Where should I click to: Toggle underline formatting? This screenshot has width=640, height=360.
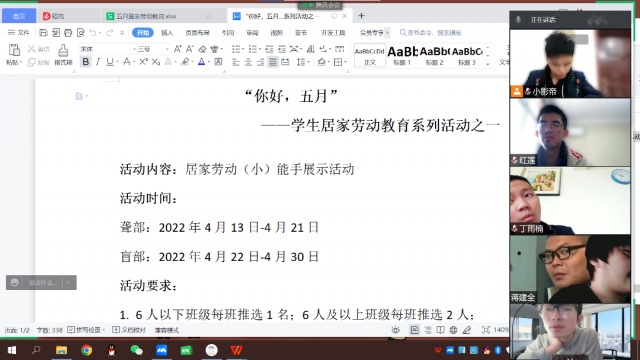110,62
